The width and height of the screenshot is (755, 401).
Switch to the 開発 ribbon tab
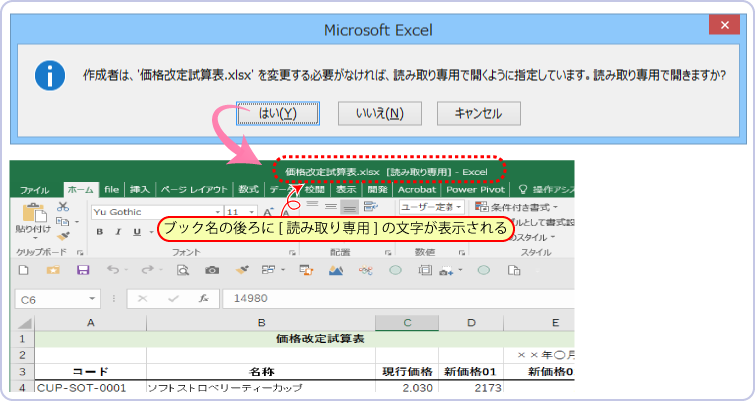click(x=378, y=190)
